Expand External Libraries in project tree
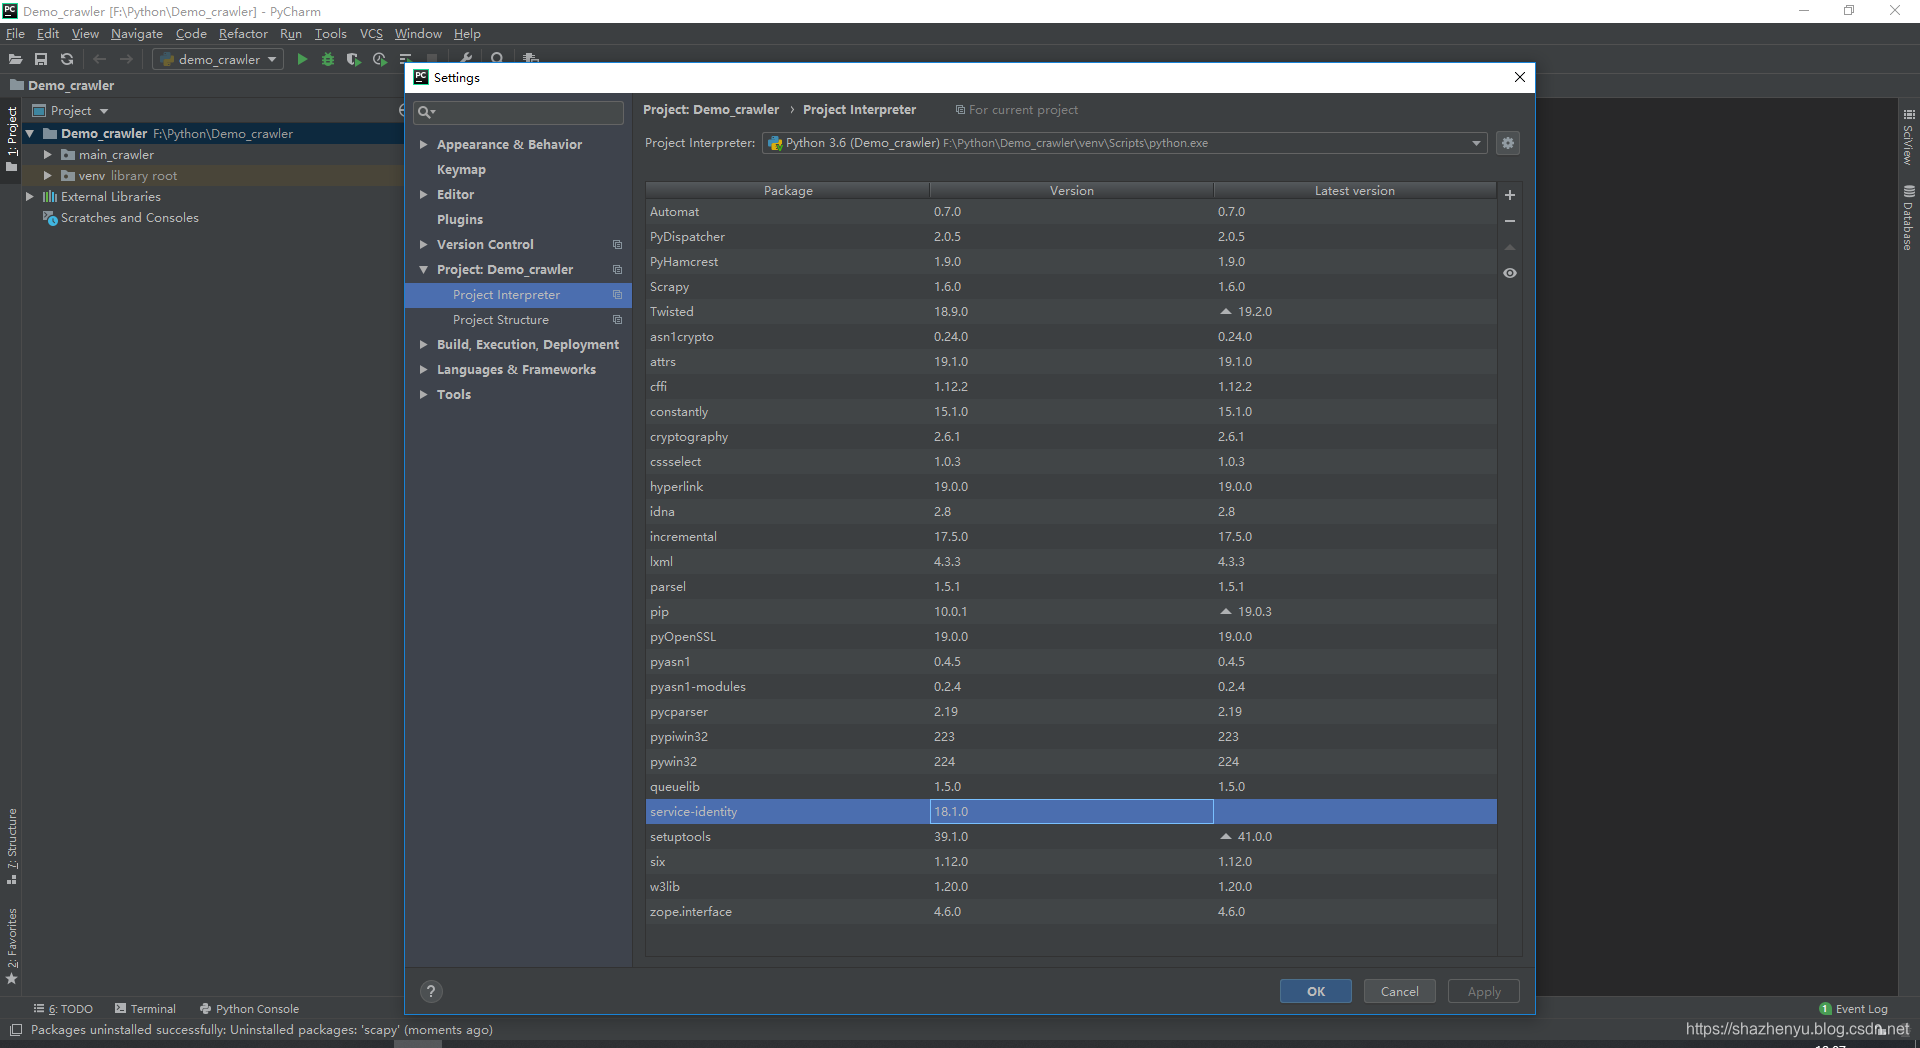 point(29,197)
